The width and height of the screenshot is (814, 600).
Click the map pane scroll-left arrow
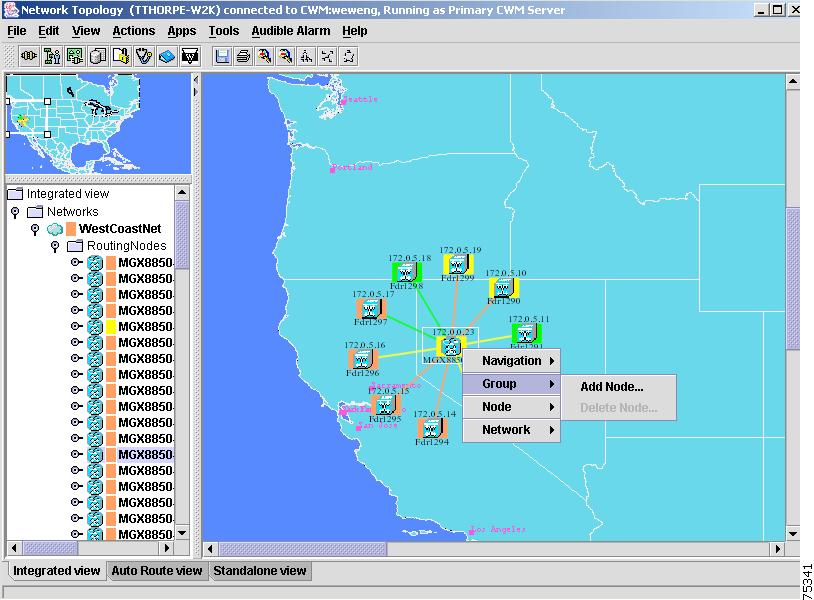tap(210, 549)
